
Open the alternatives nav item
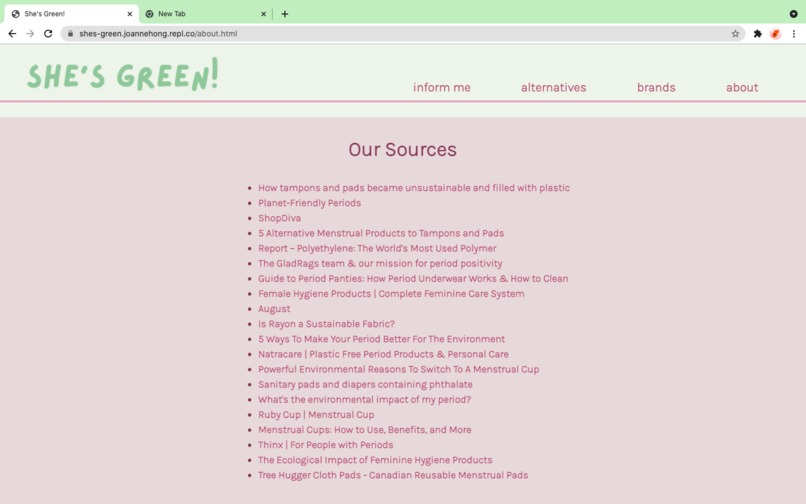pos(553,87)
